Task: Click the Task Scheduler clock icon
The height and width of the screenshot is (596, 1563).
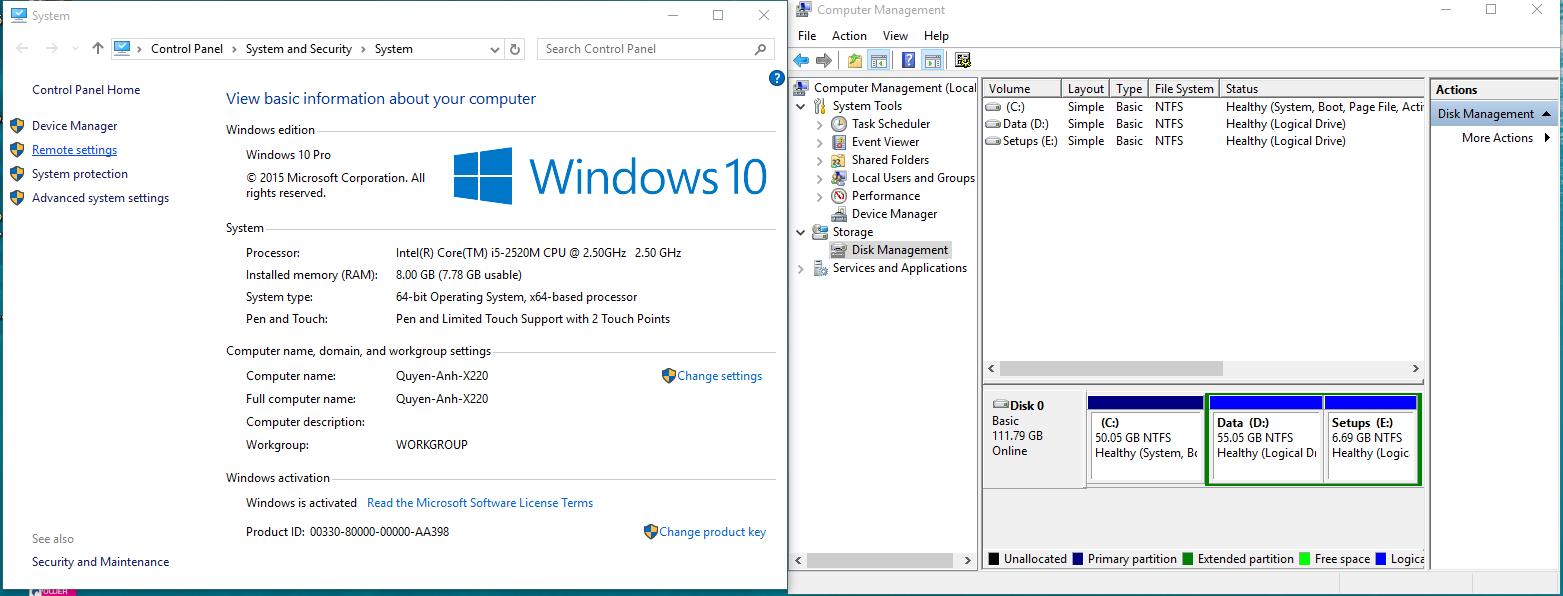Action: [839, 124]
